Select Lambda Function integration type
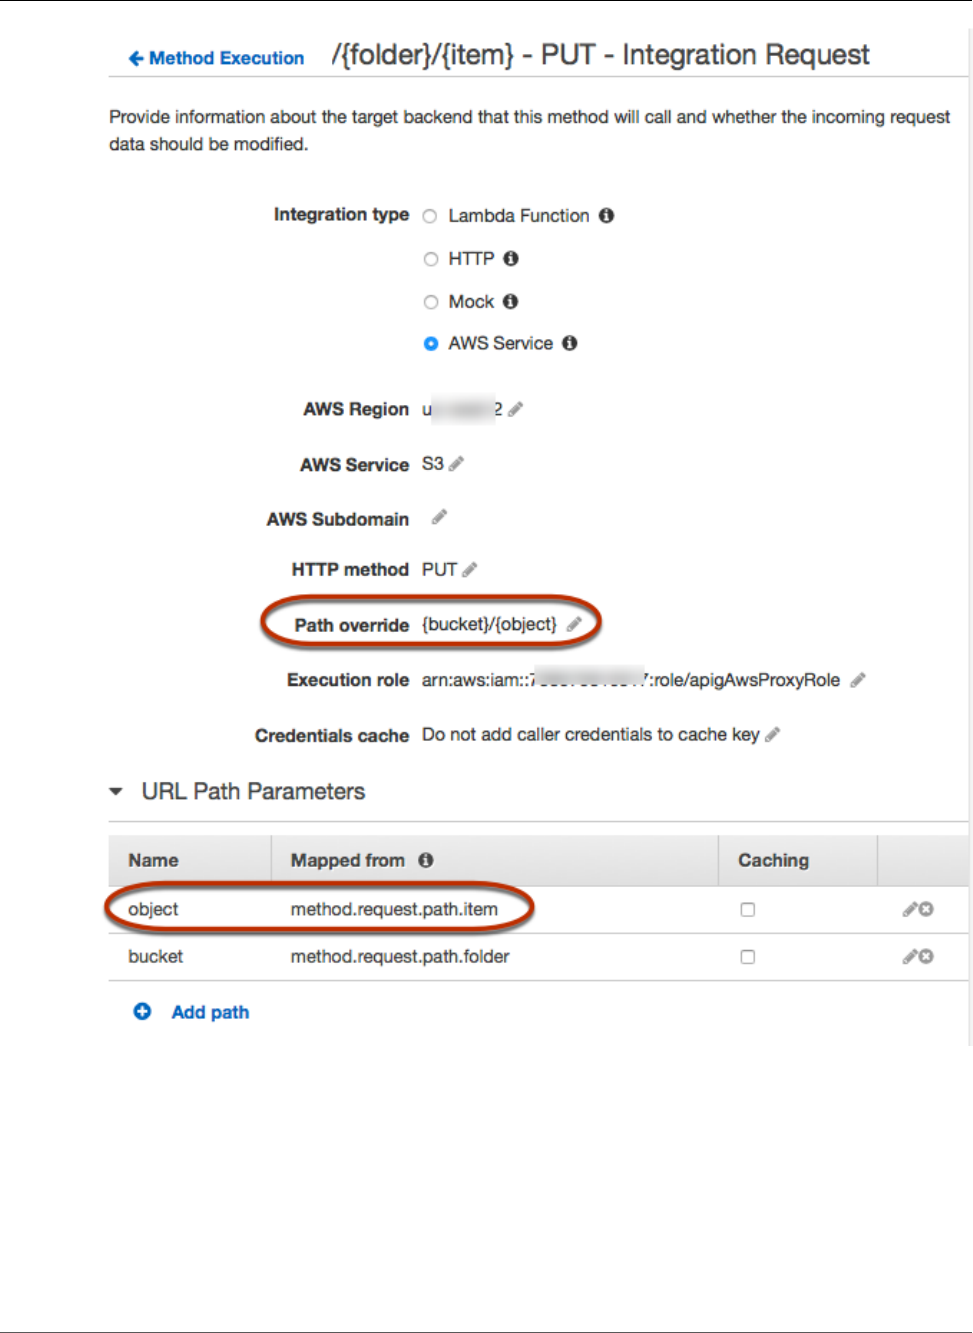Screen dimensions: 973x1333 [431, 216]
